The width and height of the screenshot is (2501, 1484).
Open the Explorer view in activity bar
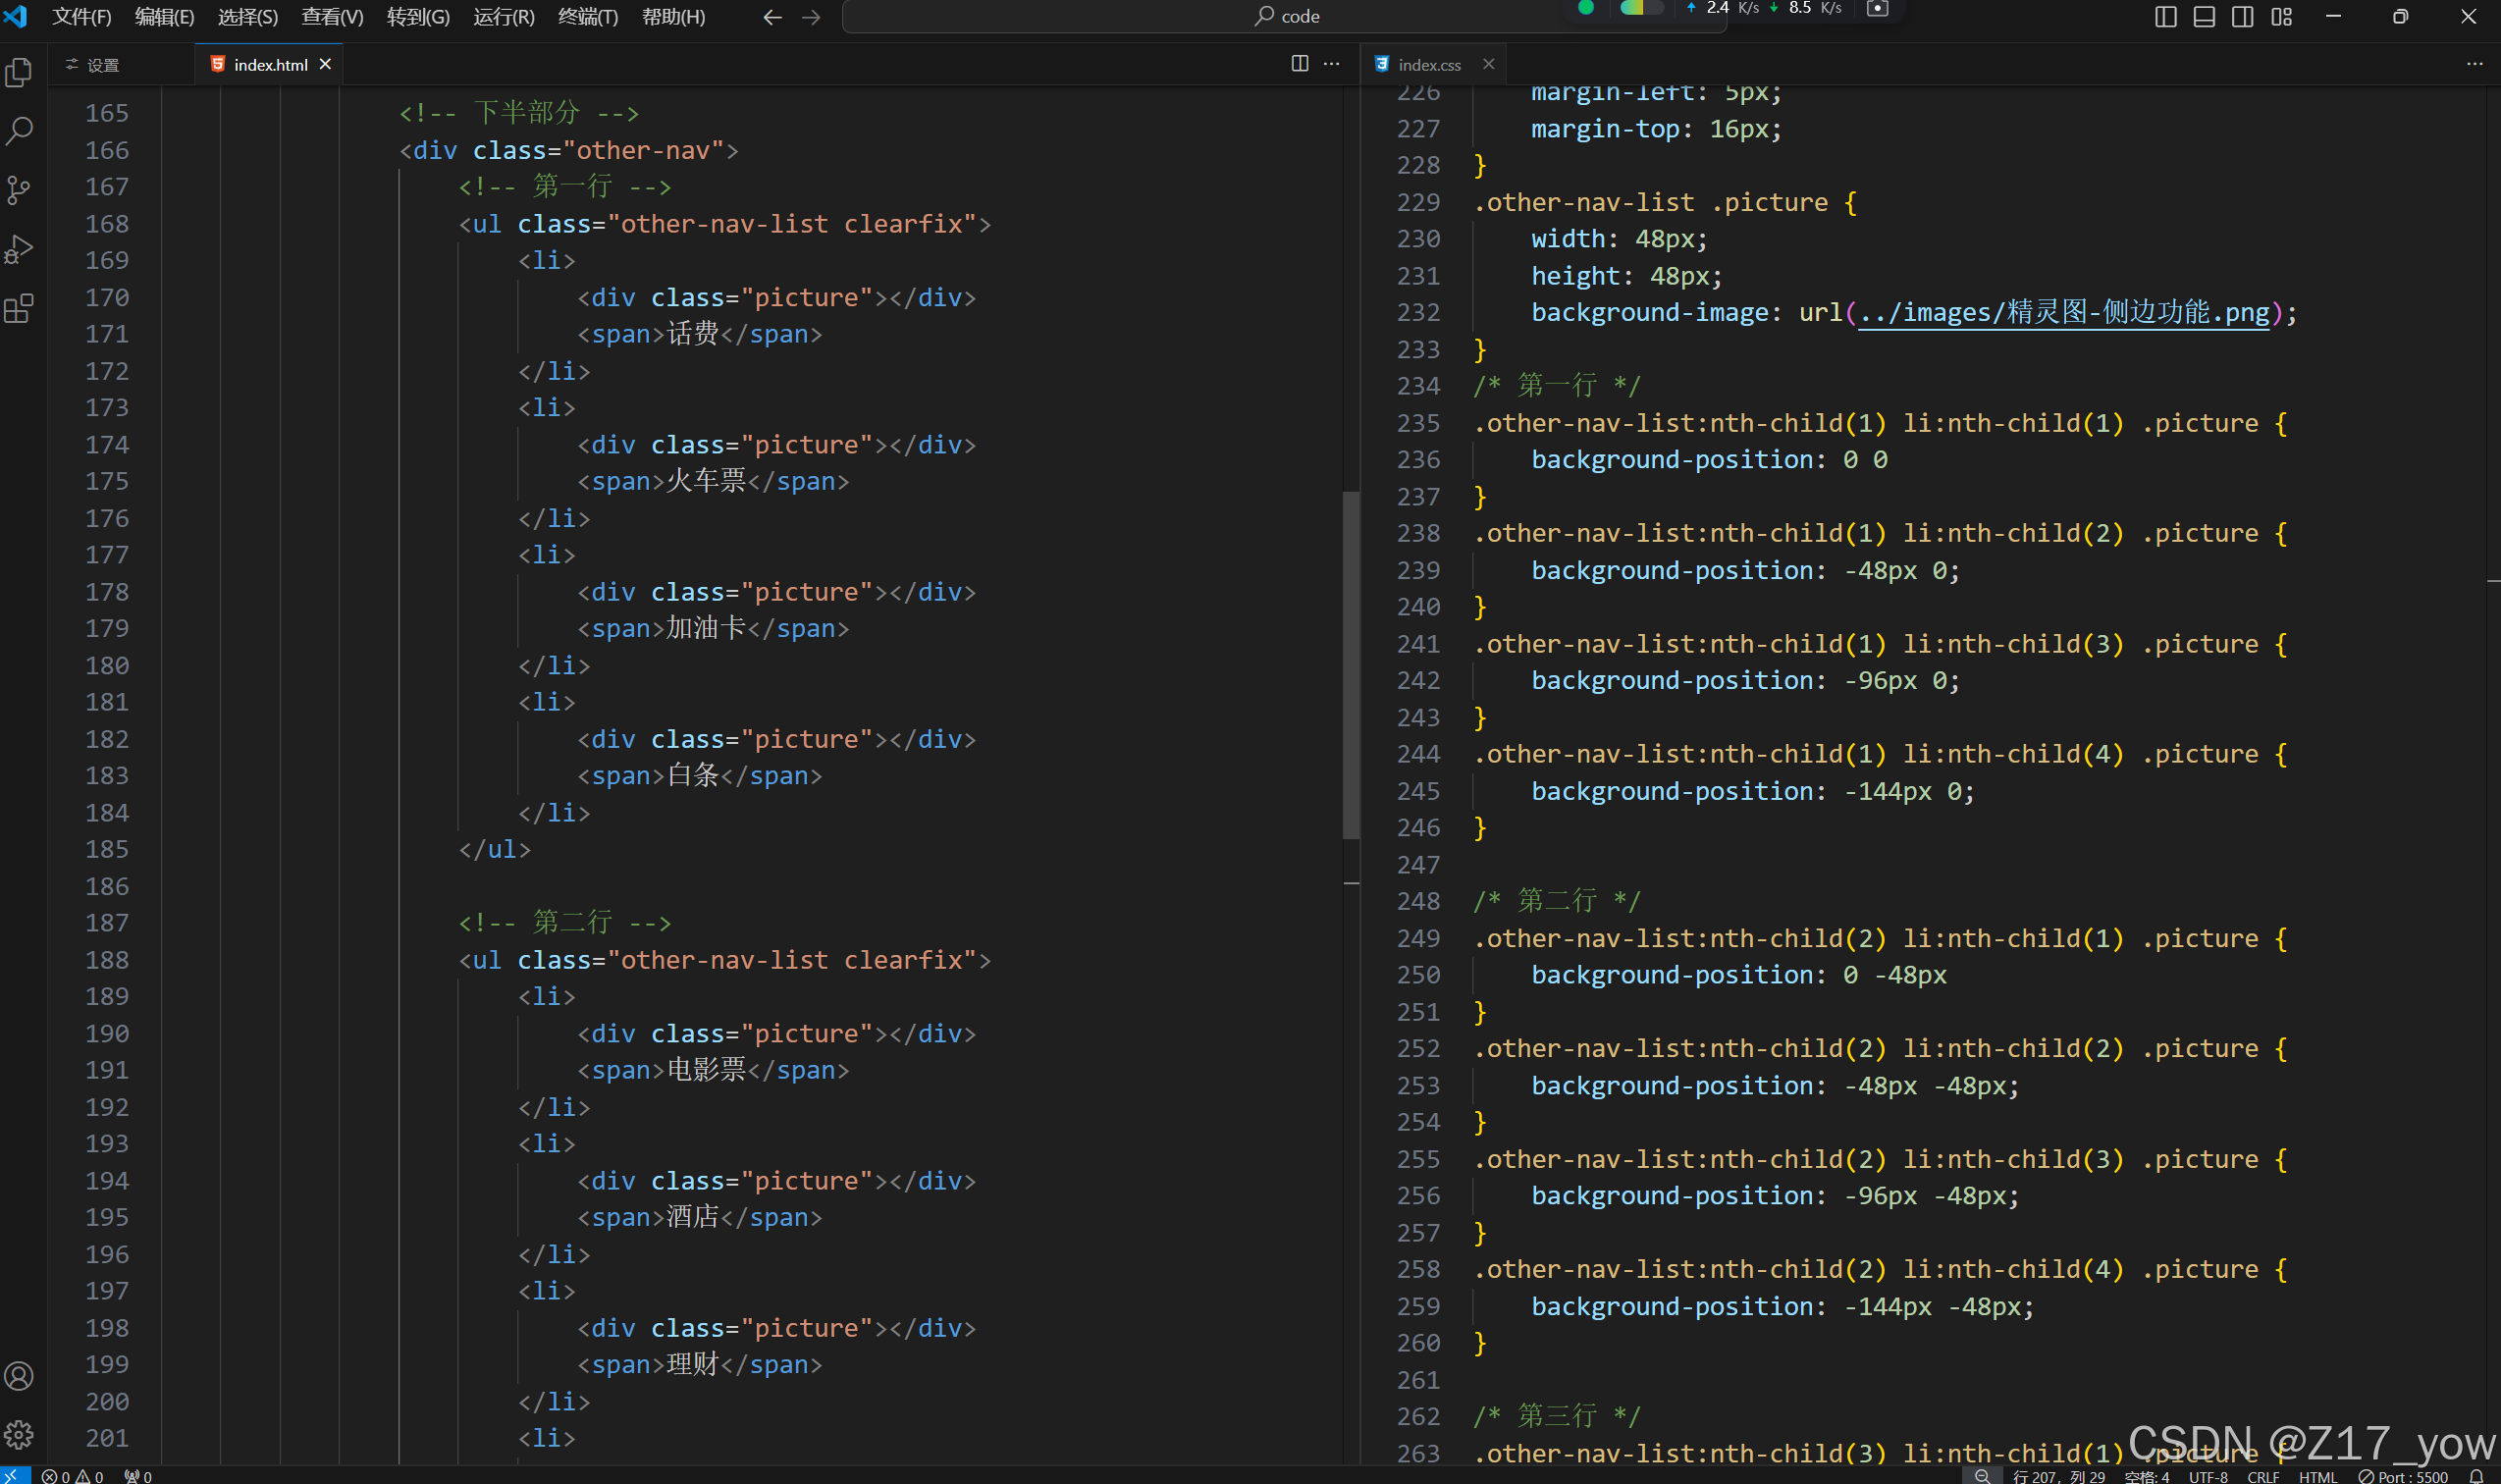(19, 72)
